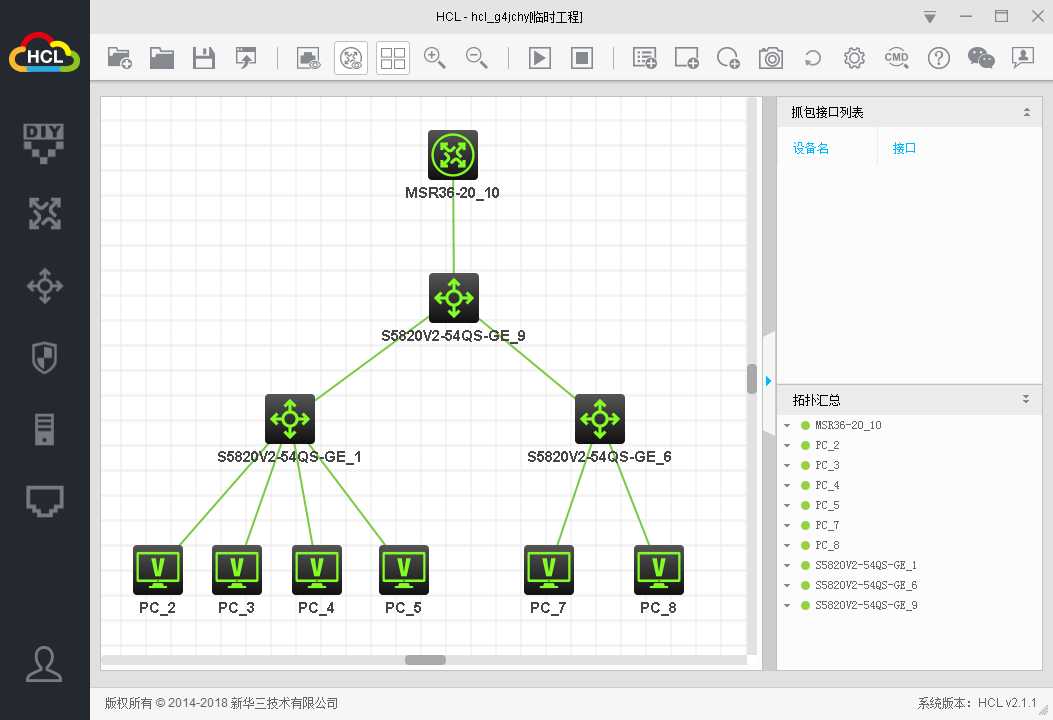Click the feedback person chat icon
The height and width of the screenshot is (720, 1053).
[x=1023, y=58]
